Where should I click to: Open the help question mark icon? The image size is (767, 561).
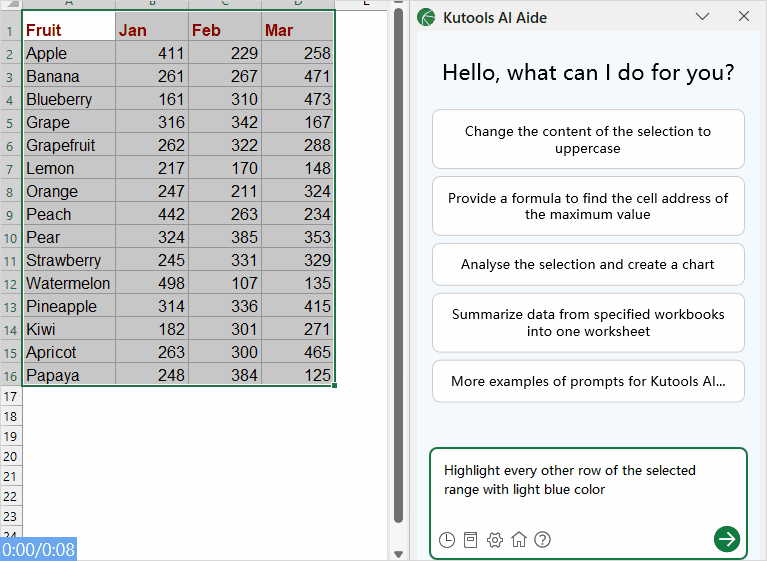[542, 540]
